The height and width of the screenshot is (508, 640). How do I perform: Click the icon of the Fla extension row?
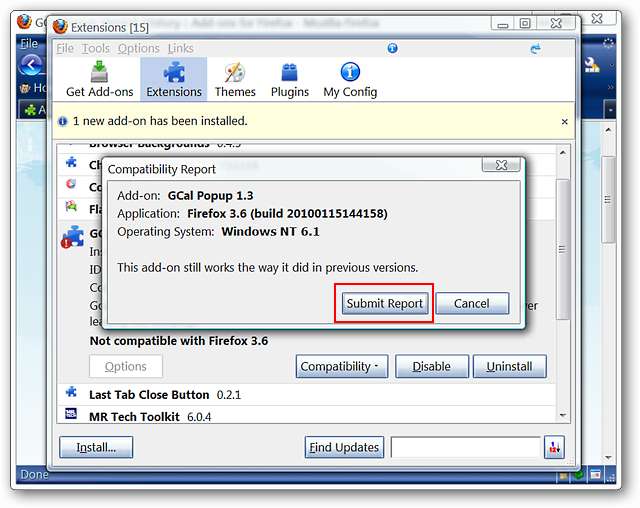pos(71,206)
